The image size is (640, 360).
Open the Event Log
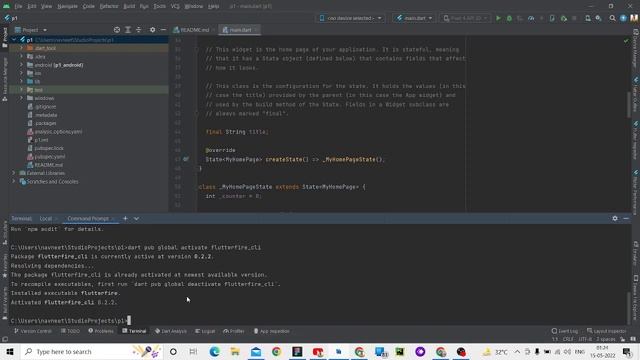point(565,331)
